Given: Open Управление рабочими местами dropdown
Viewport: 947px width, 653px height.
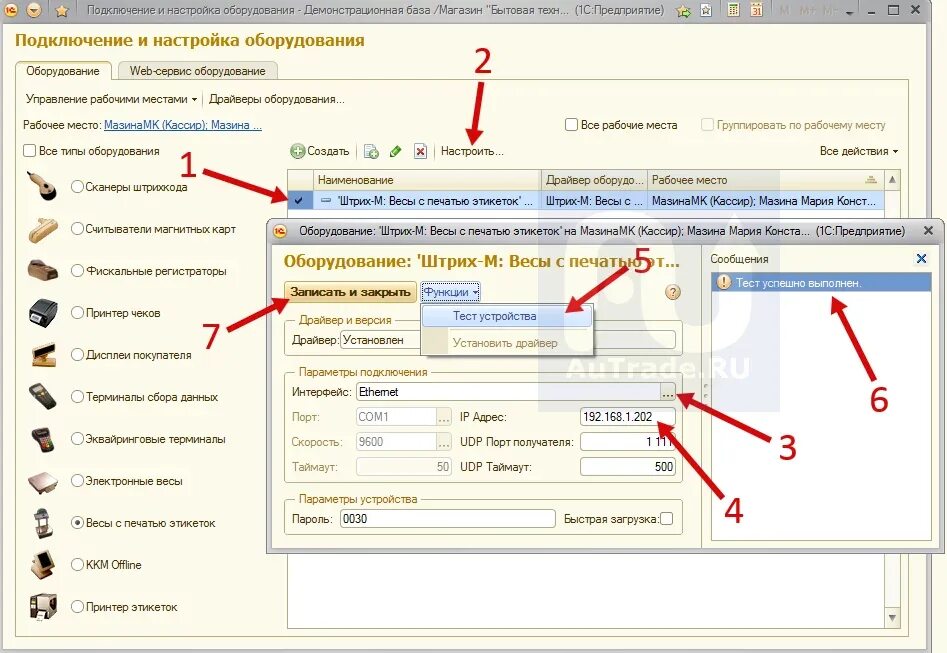Looking at the screenshot, I should click(x=111, y=99).
